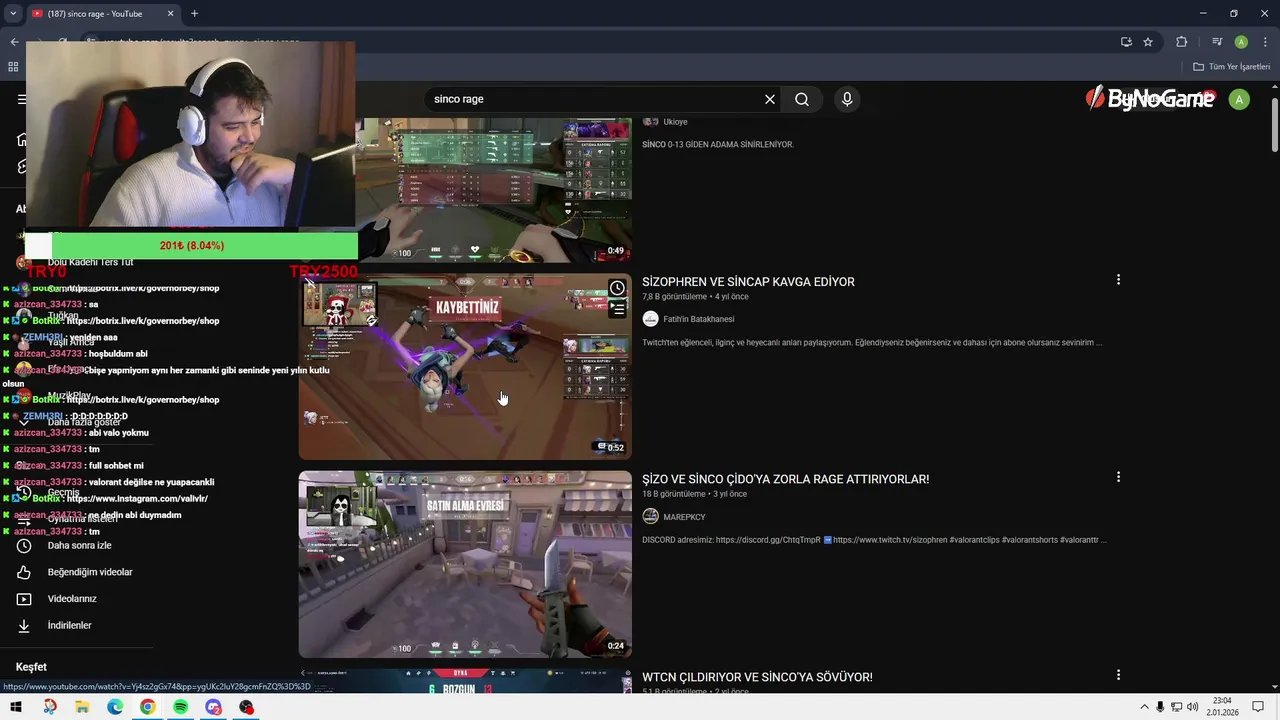1280x720 pixels.
Task: Open the taskbar volume control
Action: pos(1192,707)
